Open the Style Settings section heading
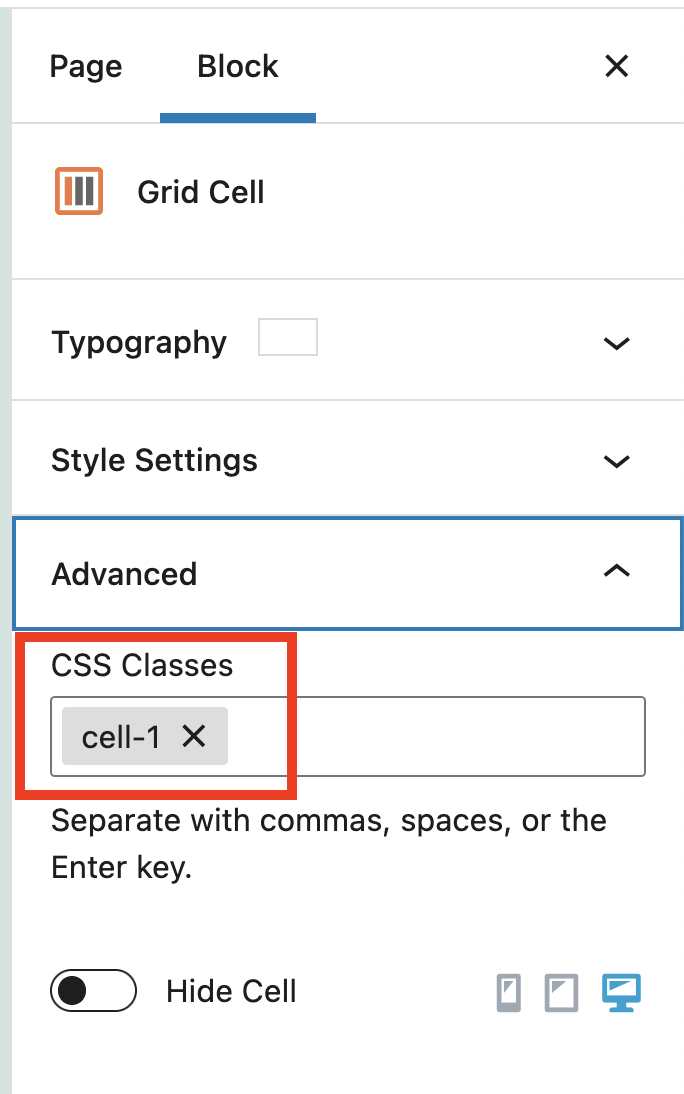The height and width of the screenshot is (1094, 684). click(x=154, y=460)
